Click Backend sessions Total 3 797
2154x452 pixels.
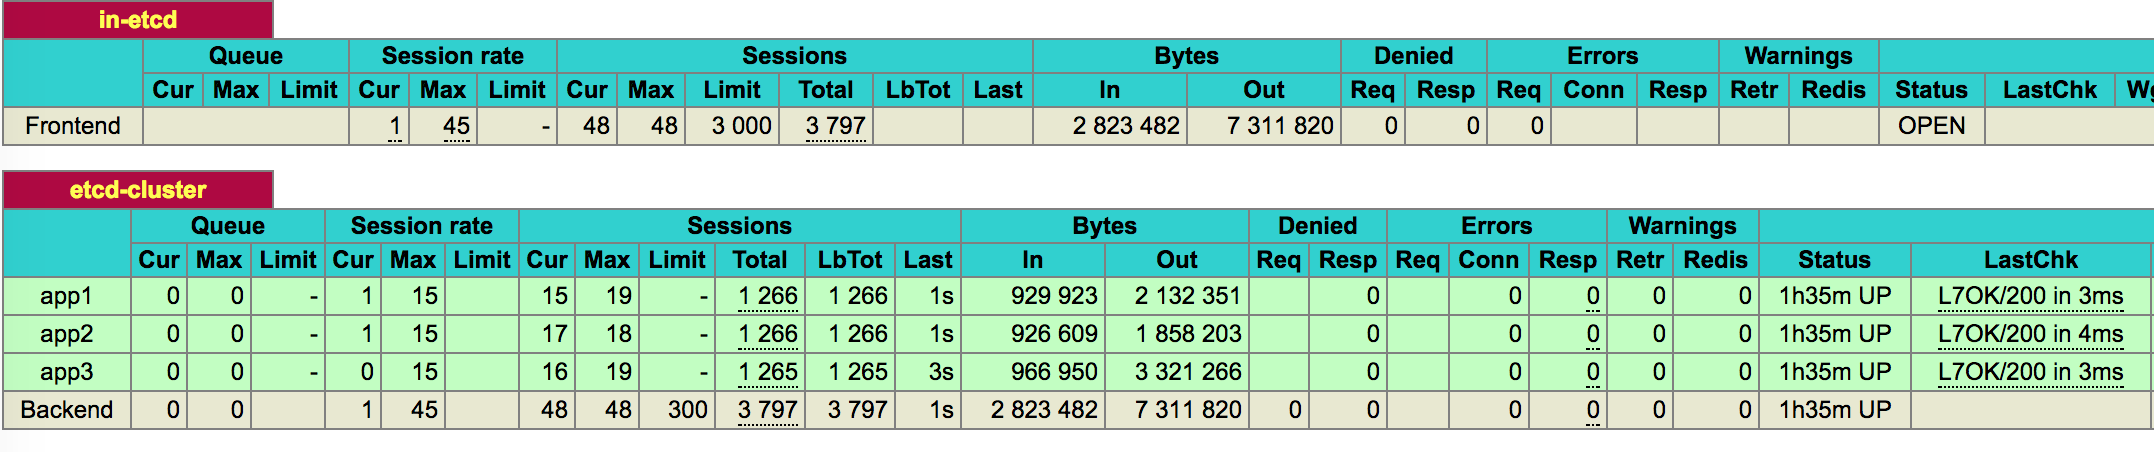[x=768, y=410]
